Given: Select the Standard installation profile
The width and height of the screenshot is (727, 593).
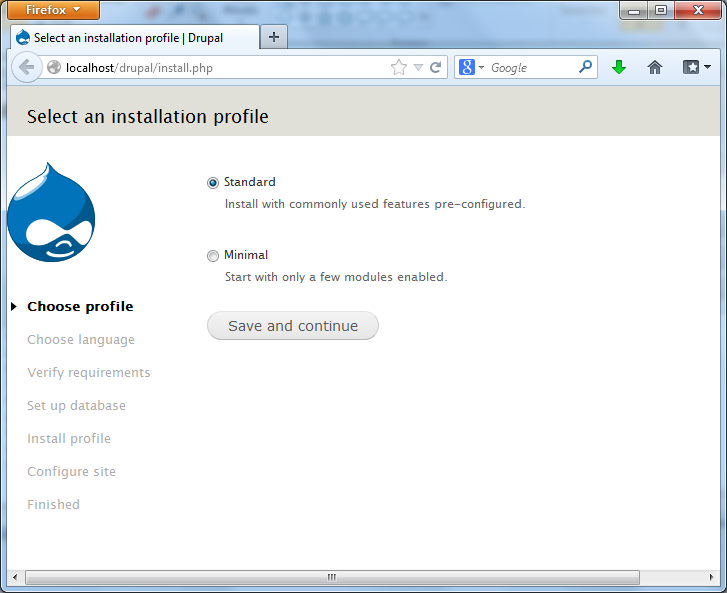Looking at the screenshot, I should tap(213, 183).
